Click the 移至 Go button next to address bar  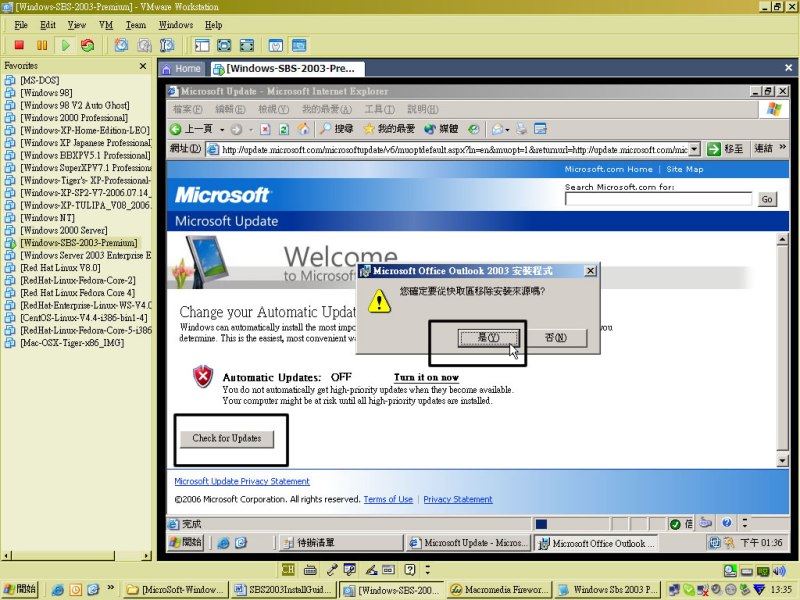(x=725, y=149)
